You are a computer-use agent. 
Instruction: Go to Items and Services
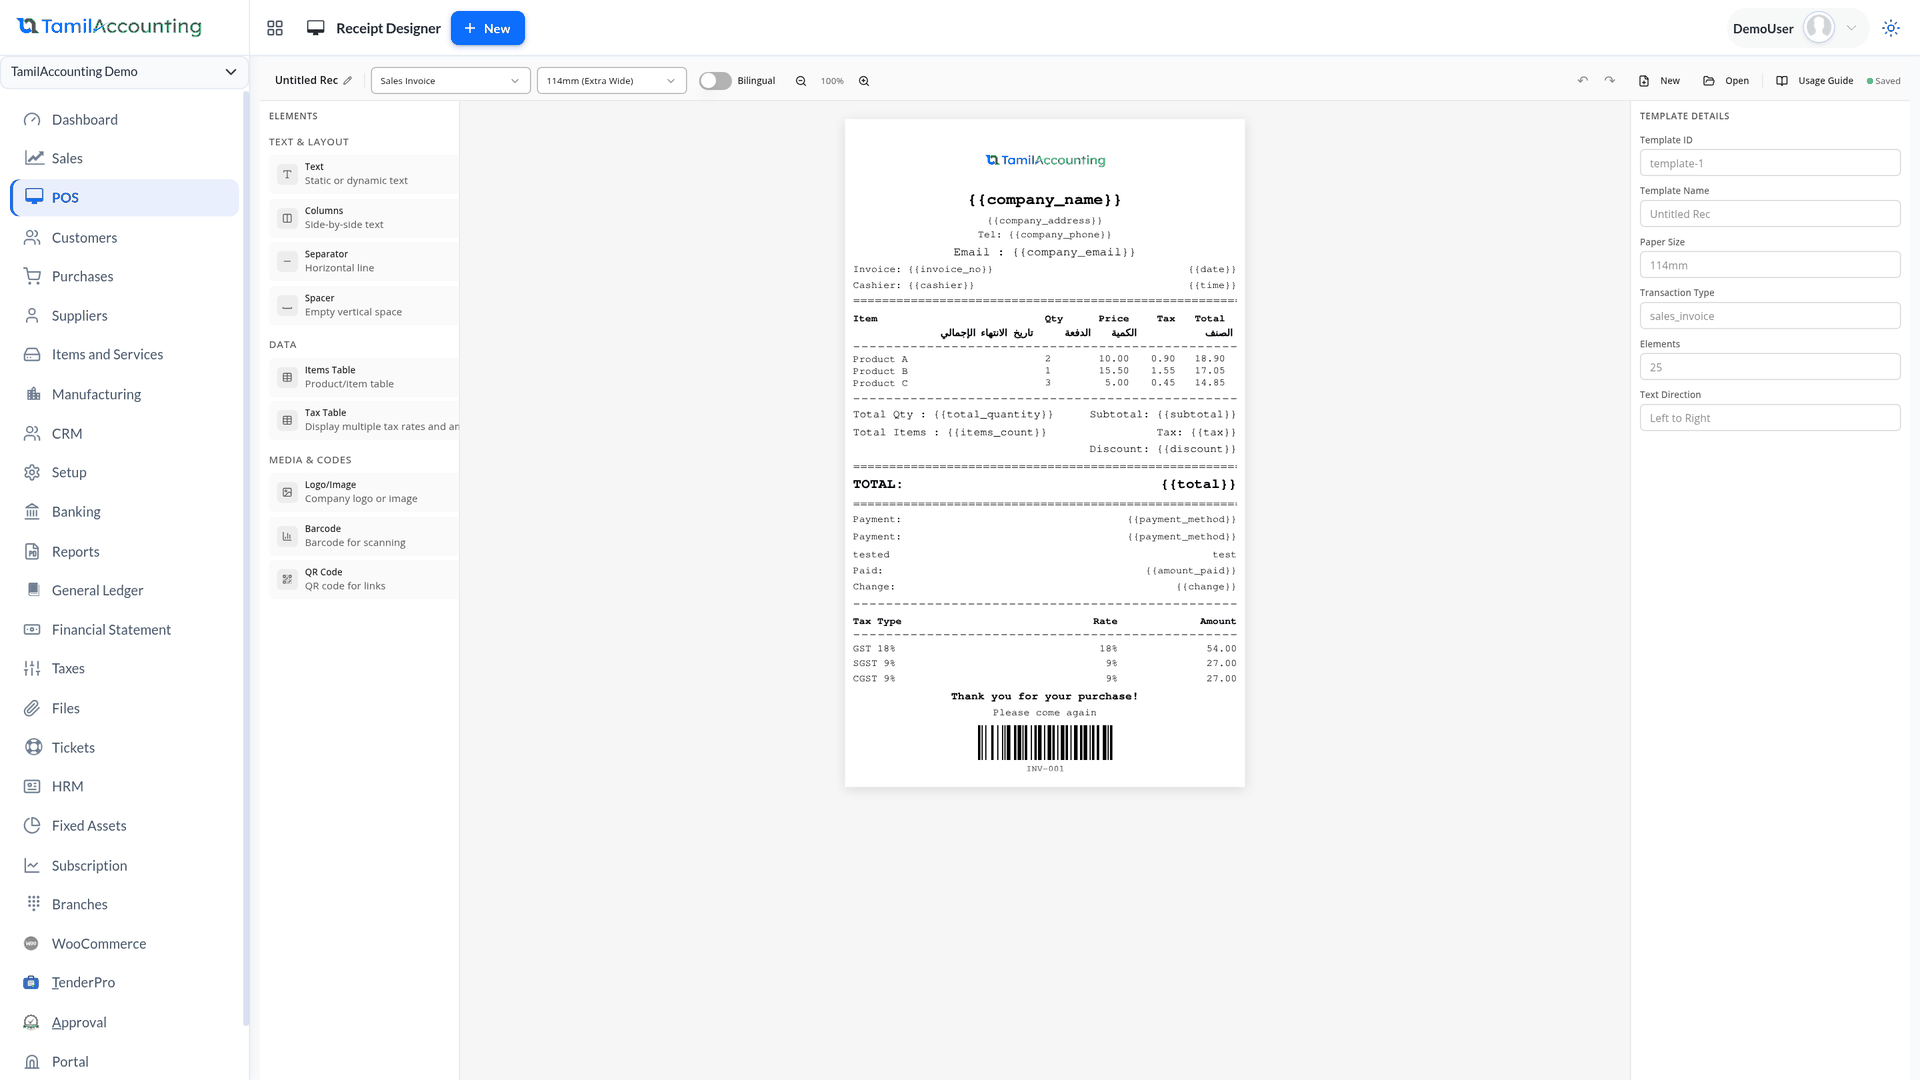(x=125, y=355)
